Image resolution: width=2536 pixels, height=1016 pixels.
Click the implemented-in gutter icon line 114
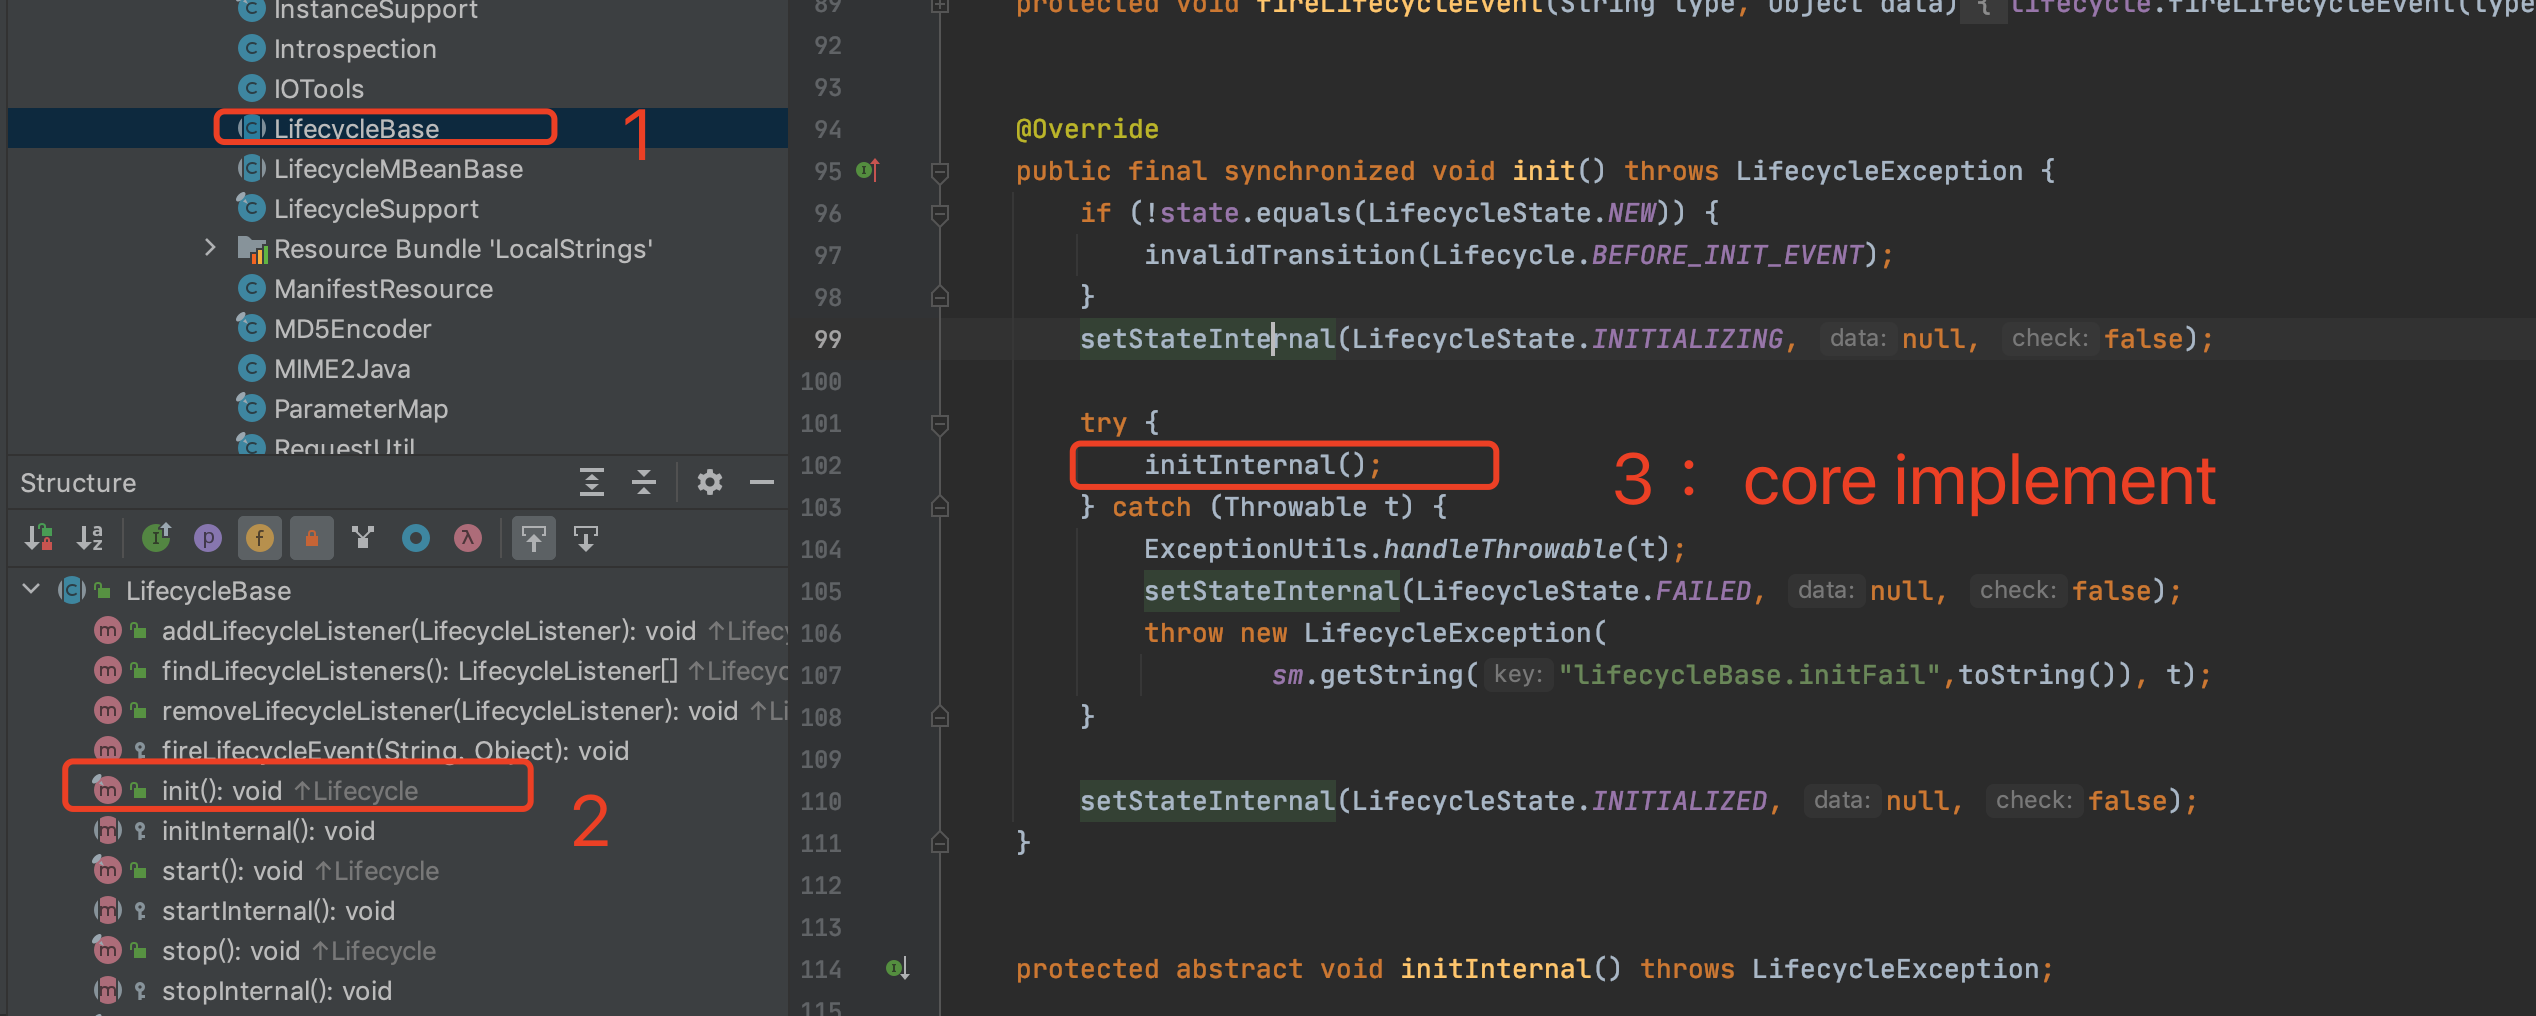[897, 968]
